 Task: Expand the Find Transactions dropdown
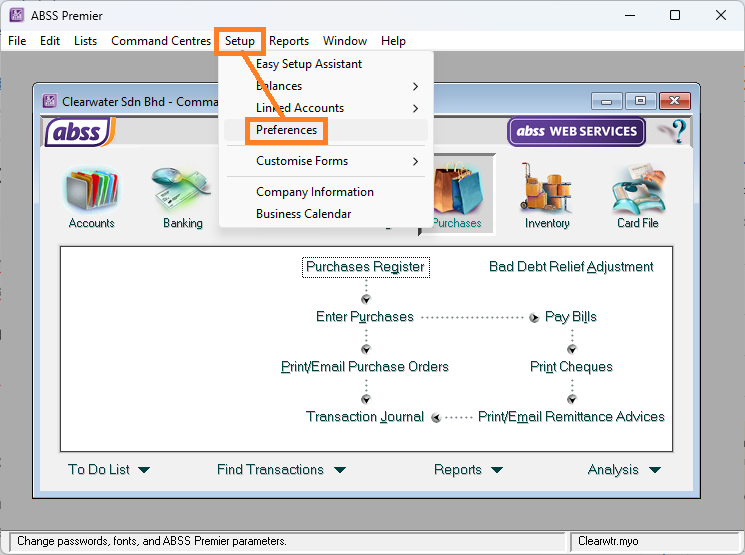click(281, 469)
